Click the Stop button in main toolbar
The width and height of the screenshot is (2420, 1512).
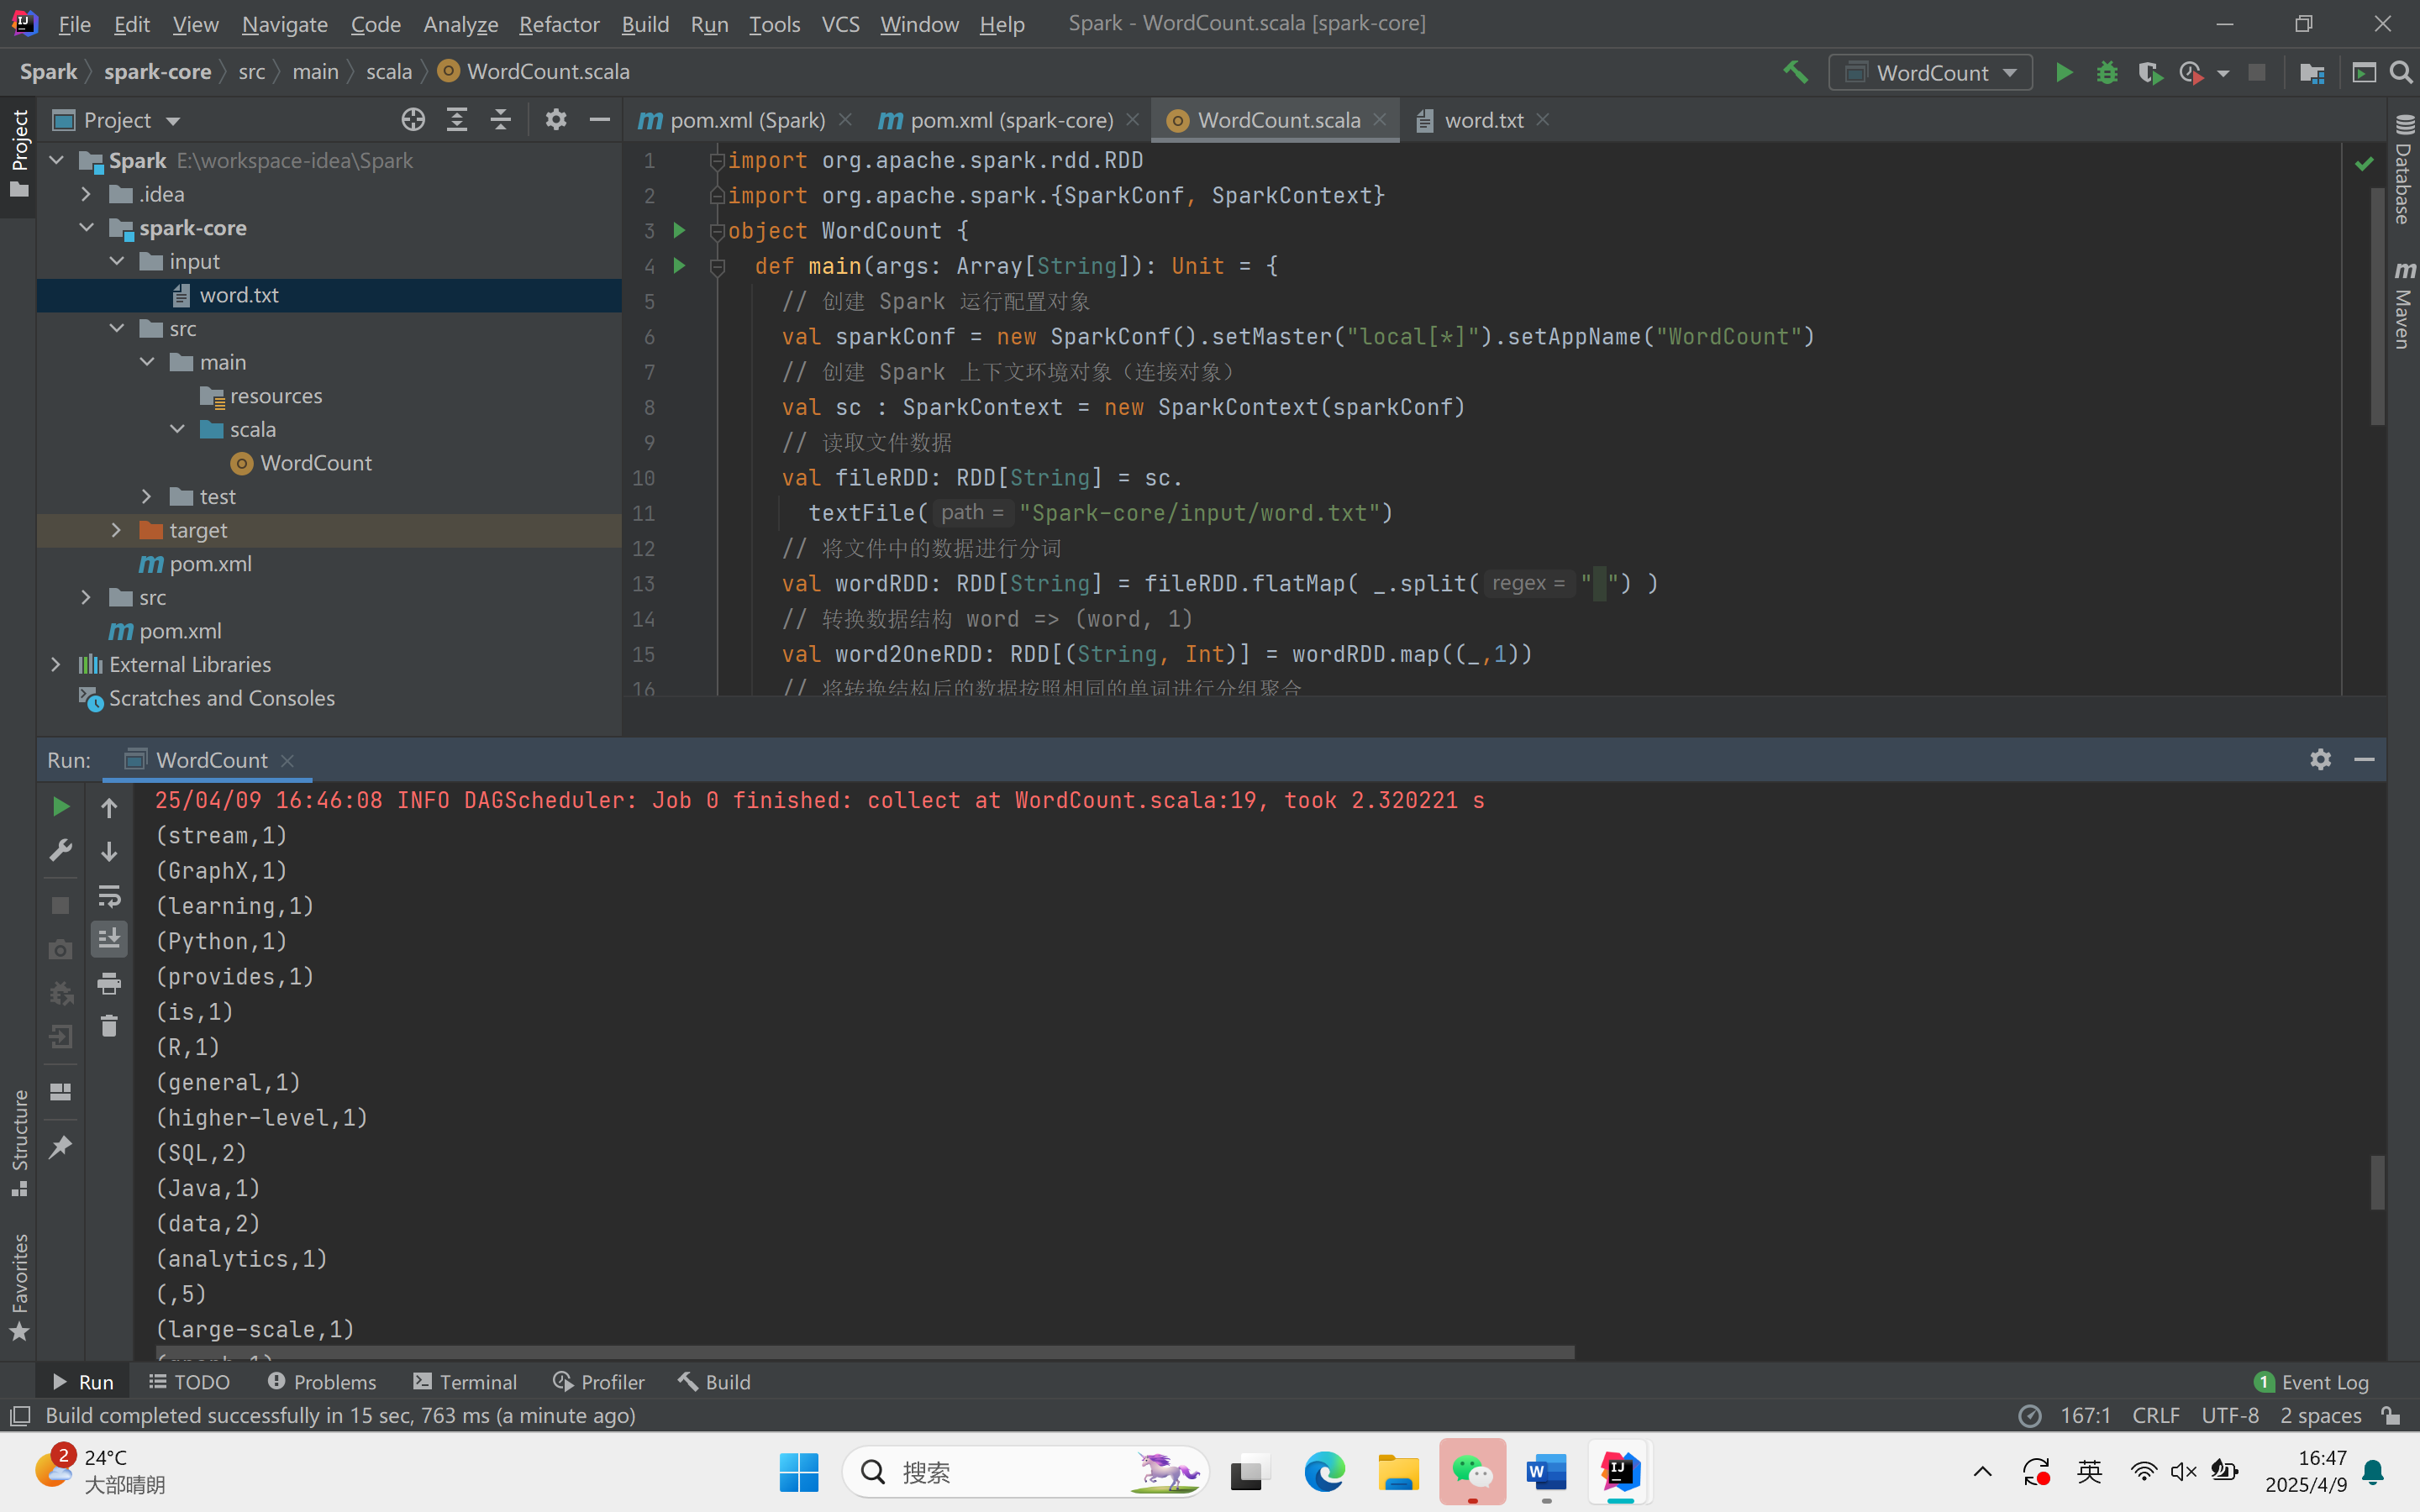pyautogui.click(x=2256, y=72)
